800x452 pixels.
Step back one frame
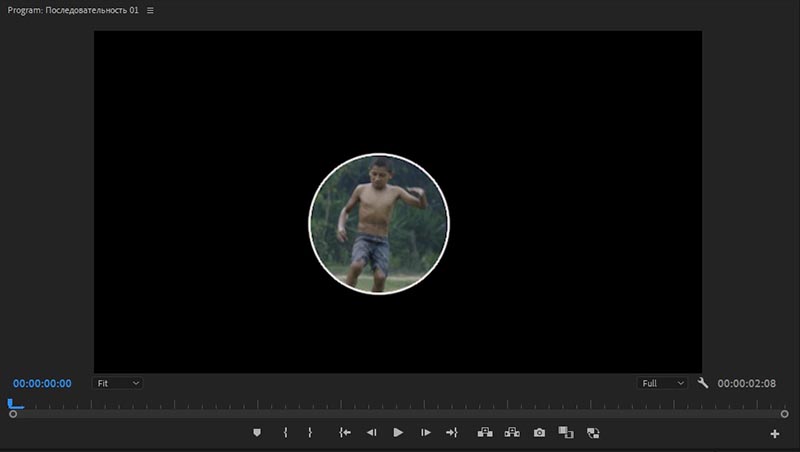(x=371, y=433)
